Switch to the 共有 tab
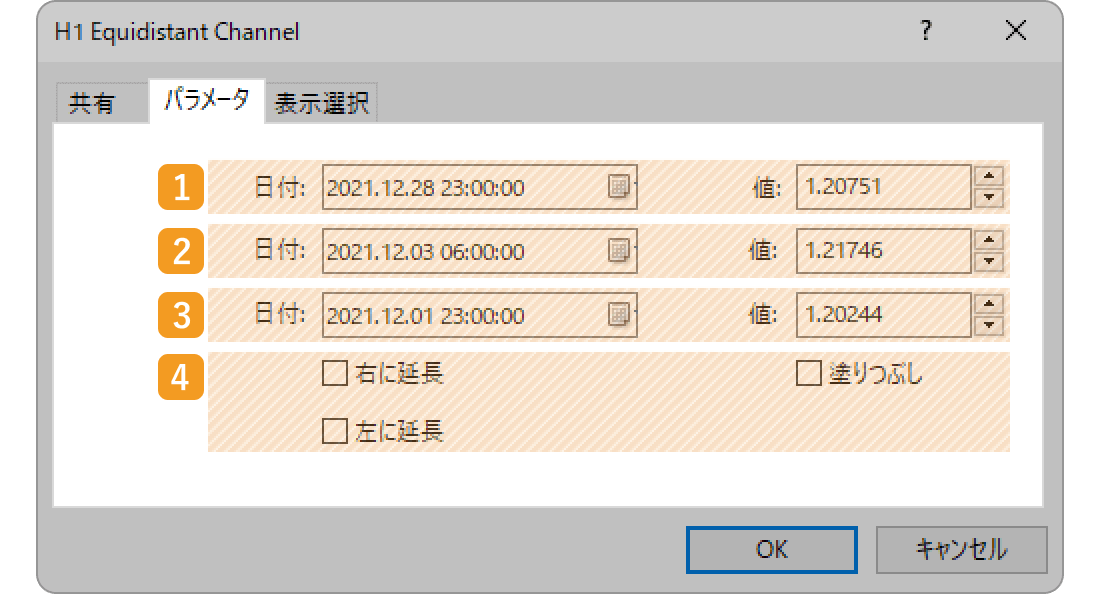 [x=92, y=103]
